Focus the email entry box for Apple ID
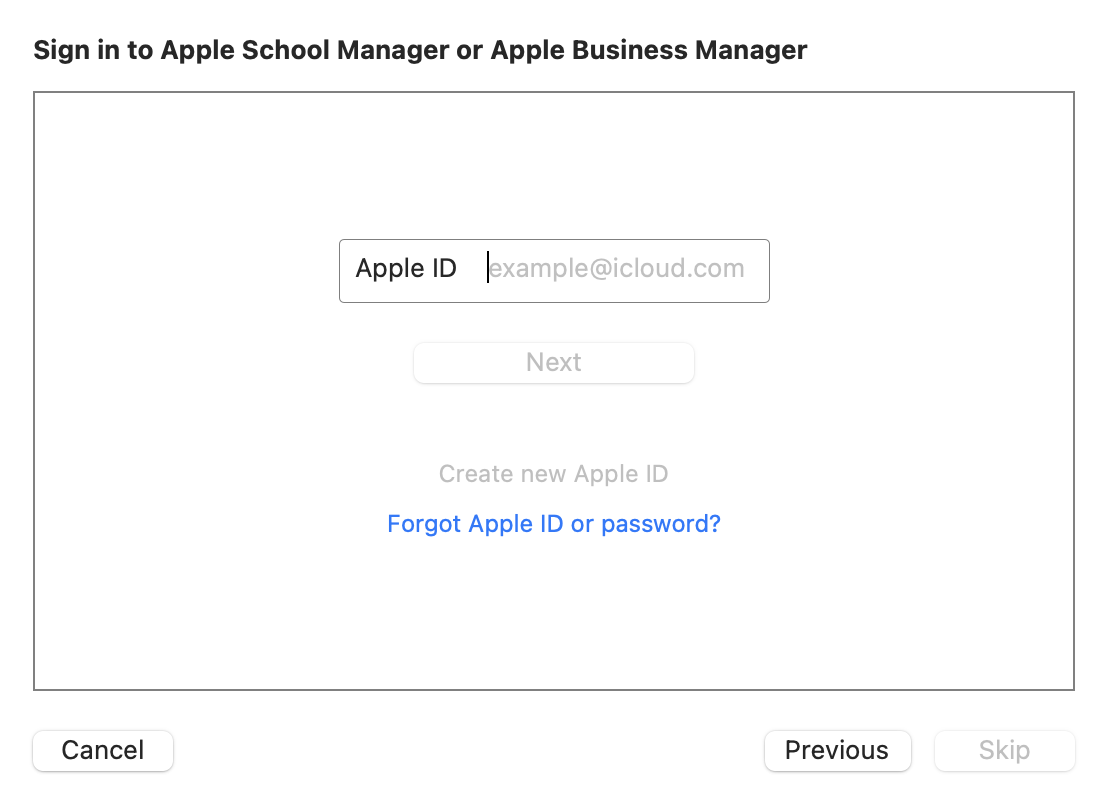Image resolution: width=1108 pixels, height=797 pixels. (615, 269)
